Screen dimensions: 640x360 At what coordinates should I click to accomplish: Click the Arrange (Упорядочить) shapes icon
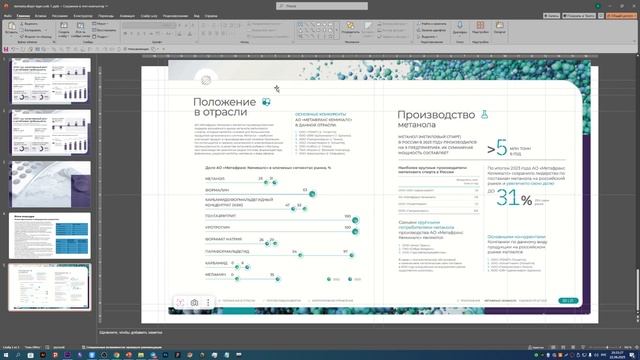(350, 26)
